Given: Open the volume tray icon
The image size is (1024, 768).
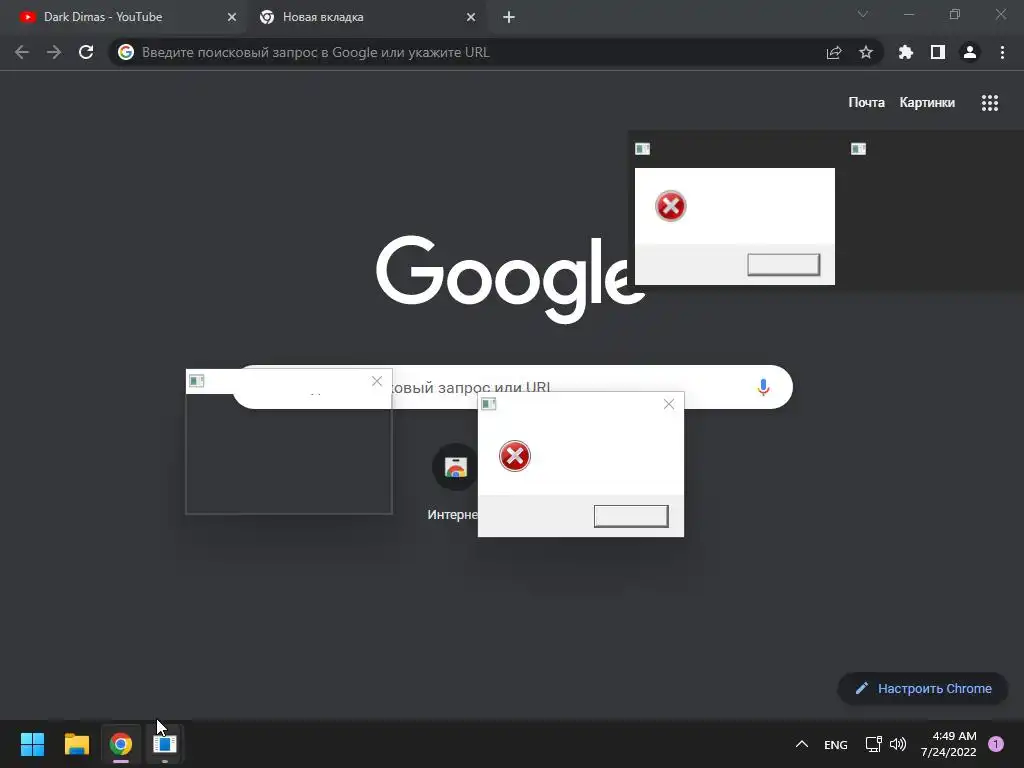Looking at the screenshot, I should [898, 744].
